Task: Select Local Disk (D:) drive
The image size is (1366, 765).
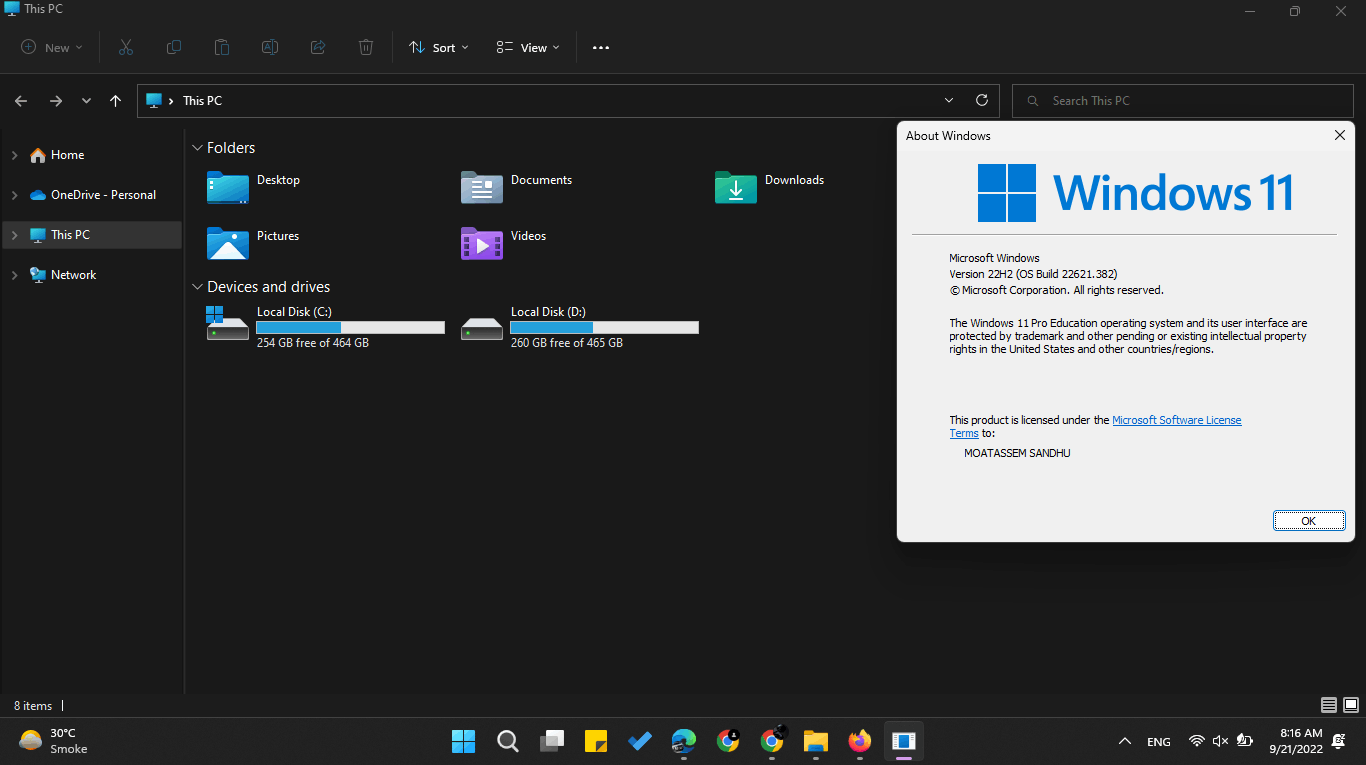Action: 579,327
